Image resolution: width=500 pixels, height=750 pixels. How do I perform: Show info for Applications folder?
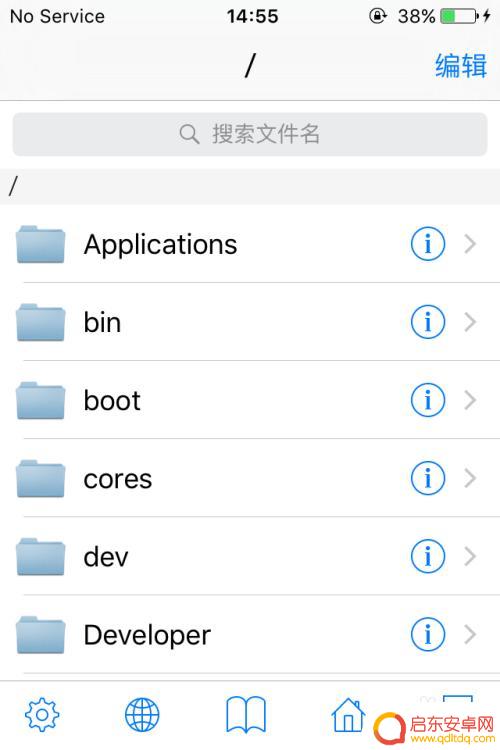[428, 243]
